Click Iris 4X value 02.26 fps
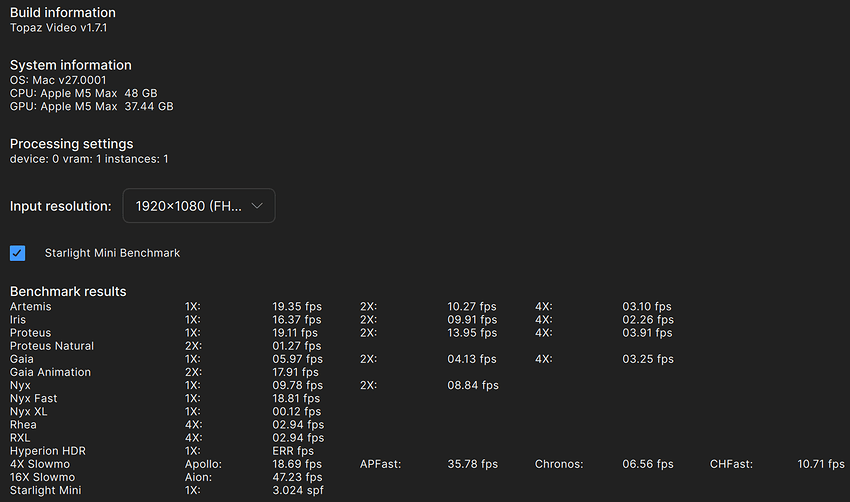 (648, 319)
